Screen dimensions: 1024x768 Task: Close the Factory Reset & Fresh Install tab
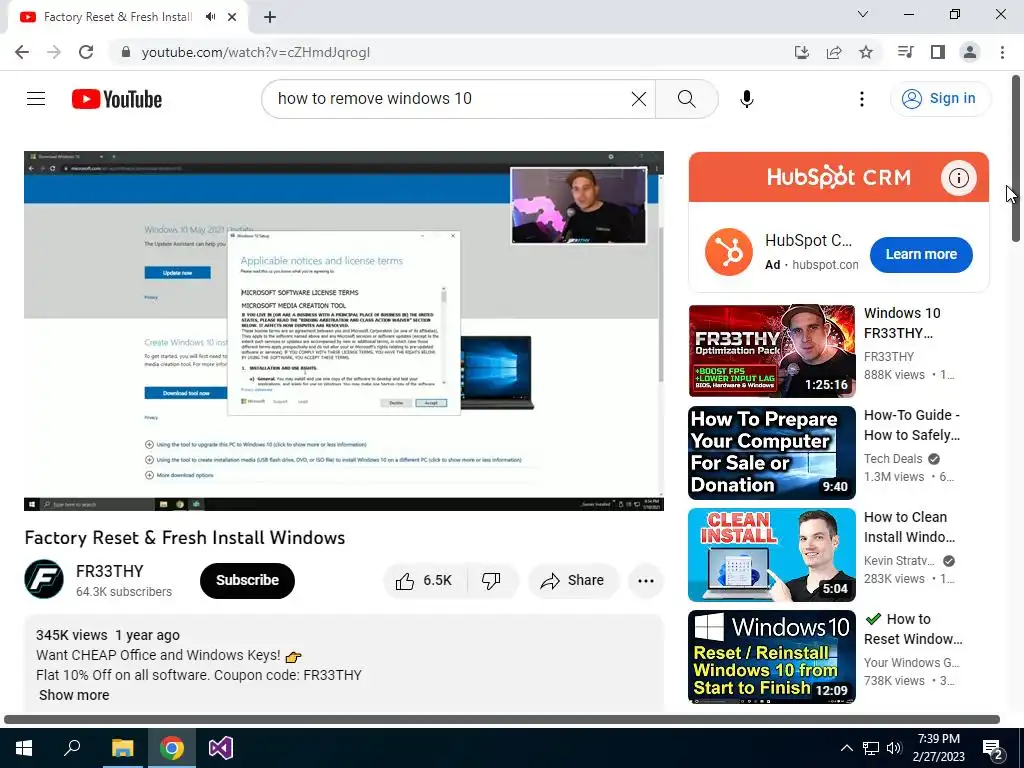[x=232, y=17]
